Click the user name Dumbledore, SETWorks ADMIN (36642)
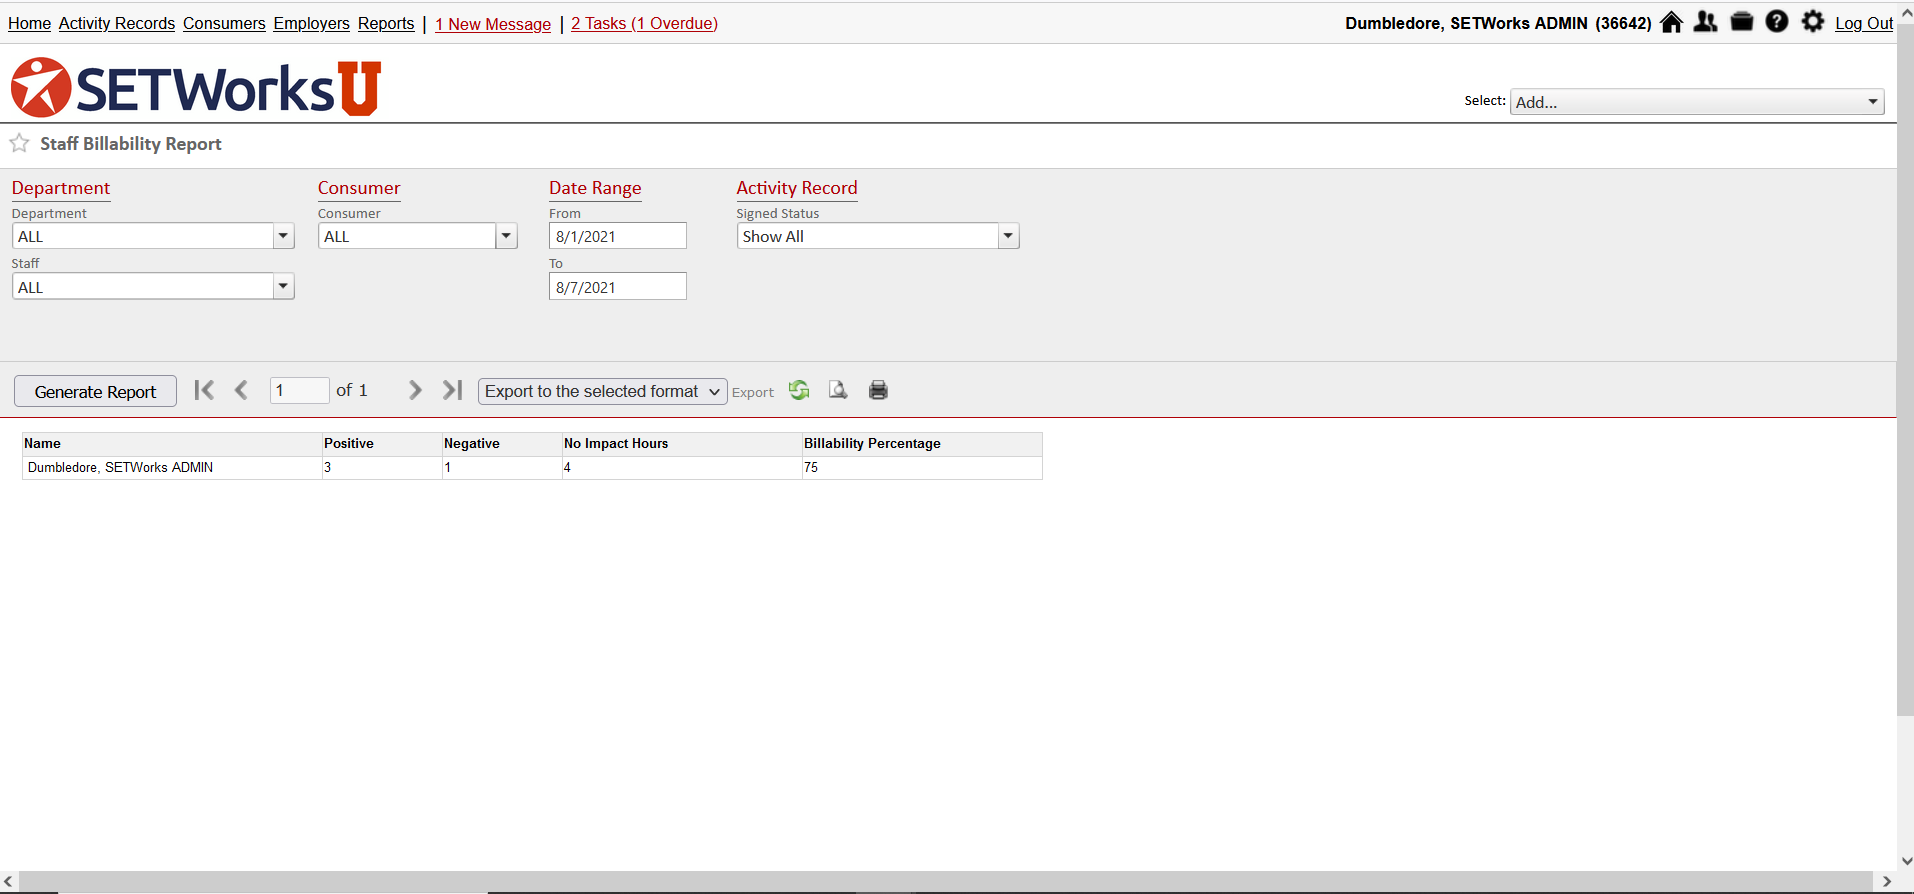 point(1498,23)
